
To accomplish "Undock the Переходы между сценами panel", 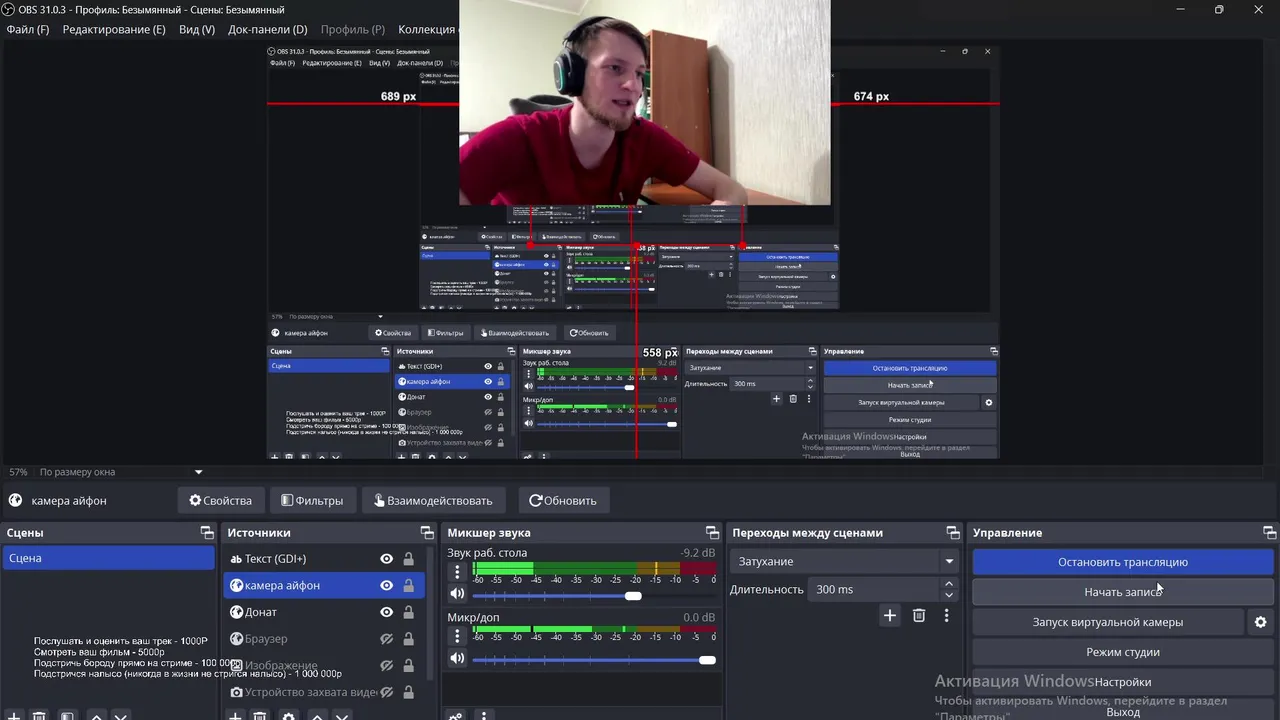I will pos(951,533).
